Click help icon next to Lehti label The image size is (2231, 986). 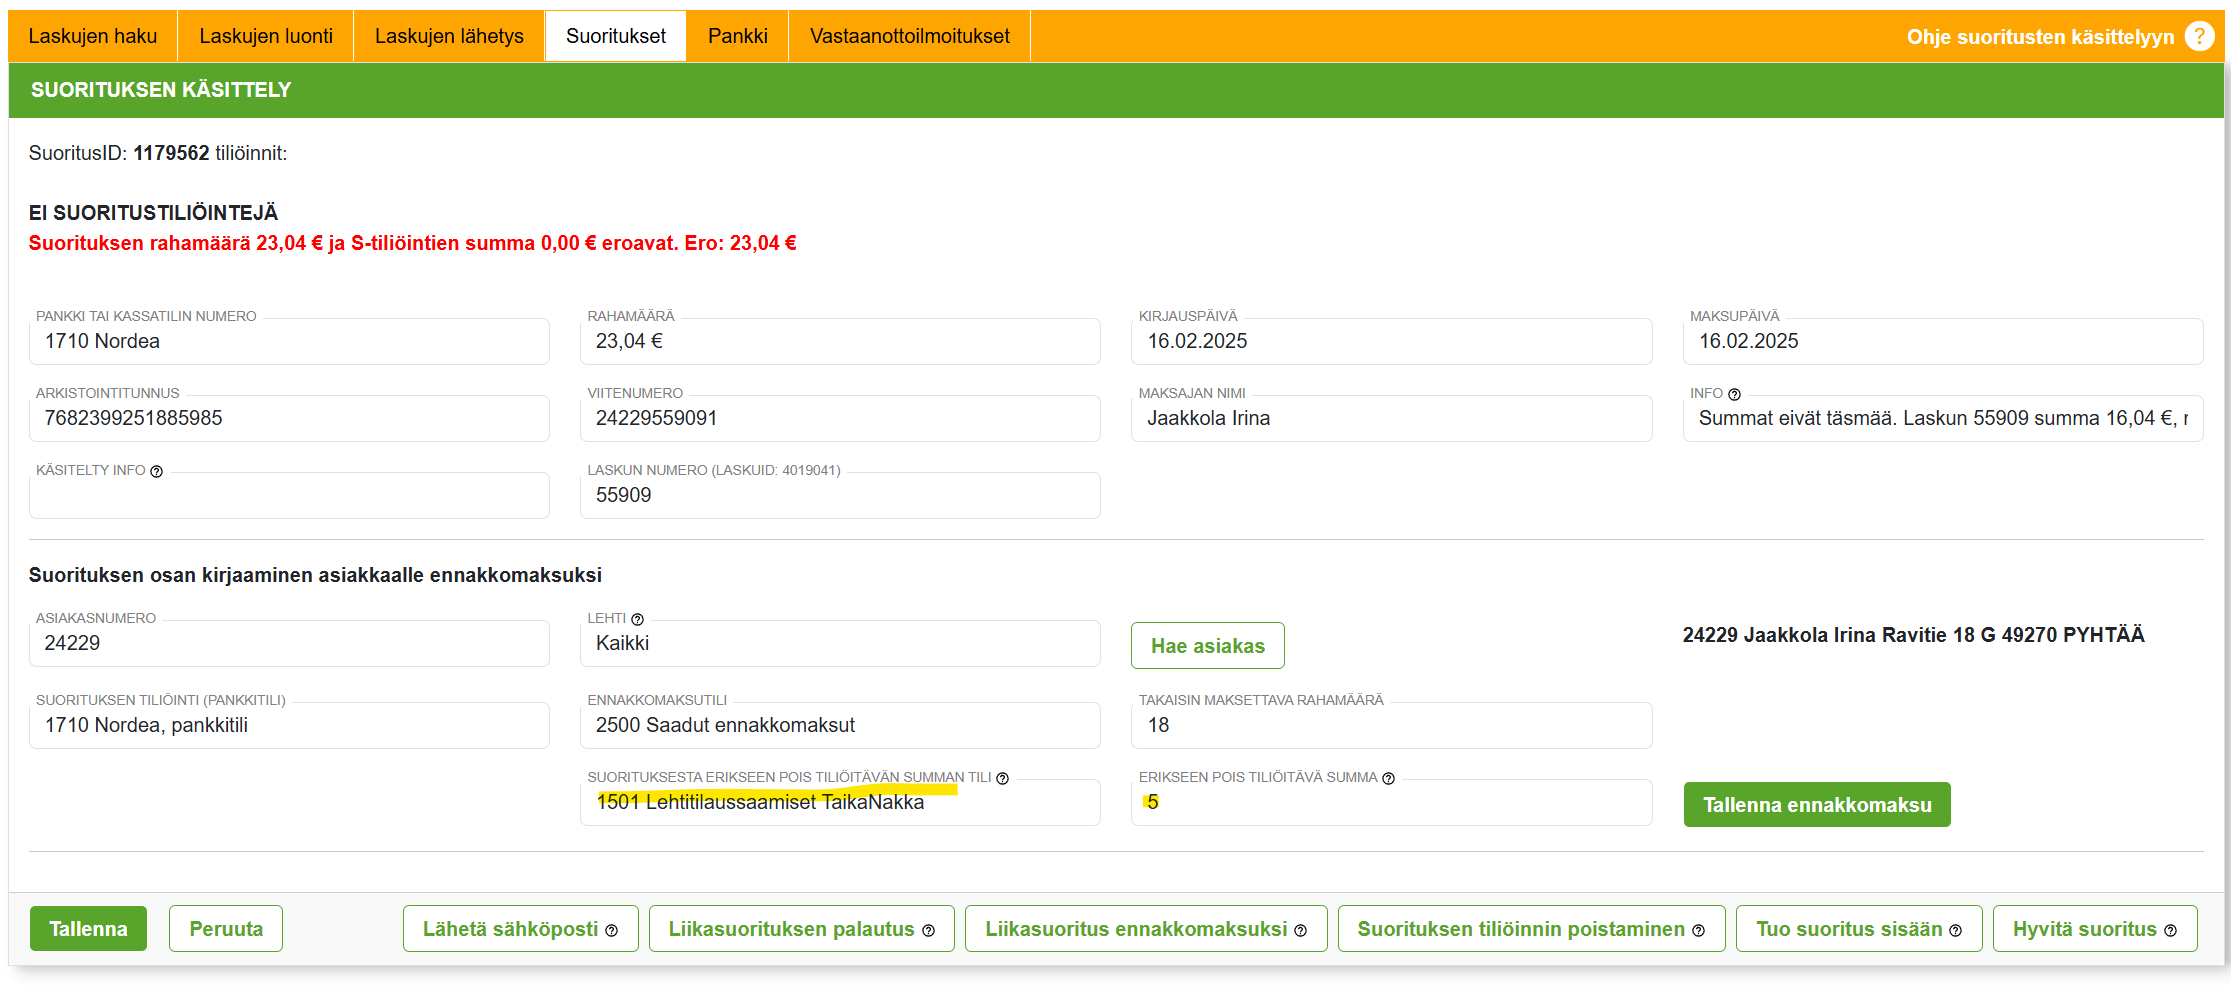[637, 619]
